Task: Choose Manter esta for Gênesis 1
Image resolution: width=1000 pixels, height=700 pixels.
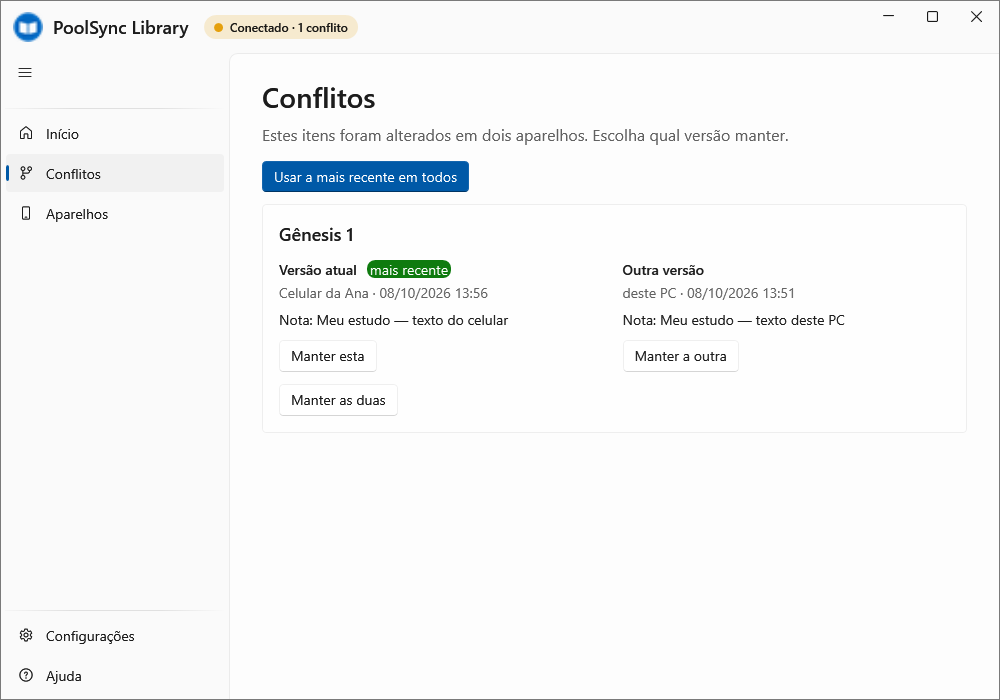Action: [x=328, y=356]
